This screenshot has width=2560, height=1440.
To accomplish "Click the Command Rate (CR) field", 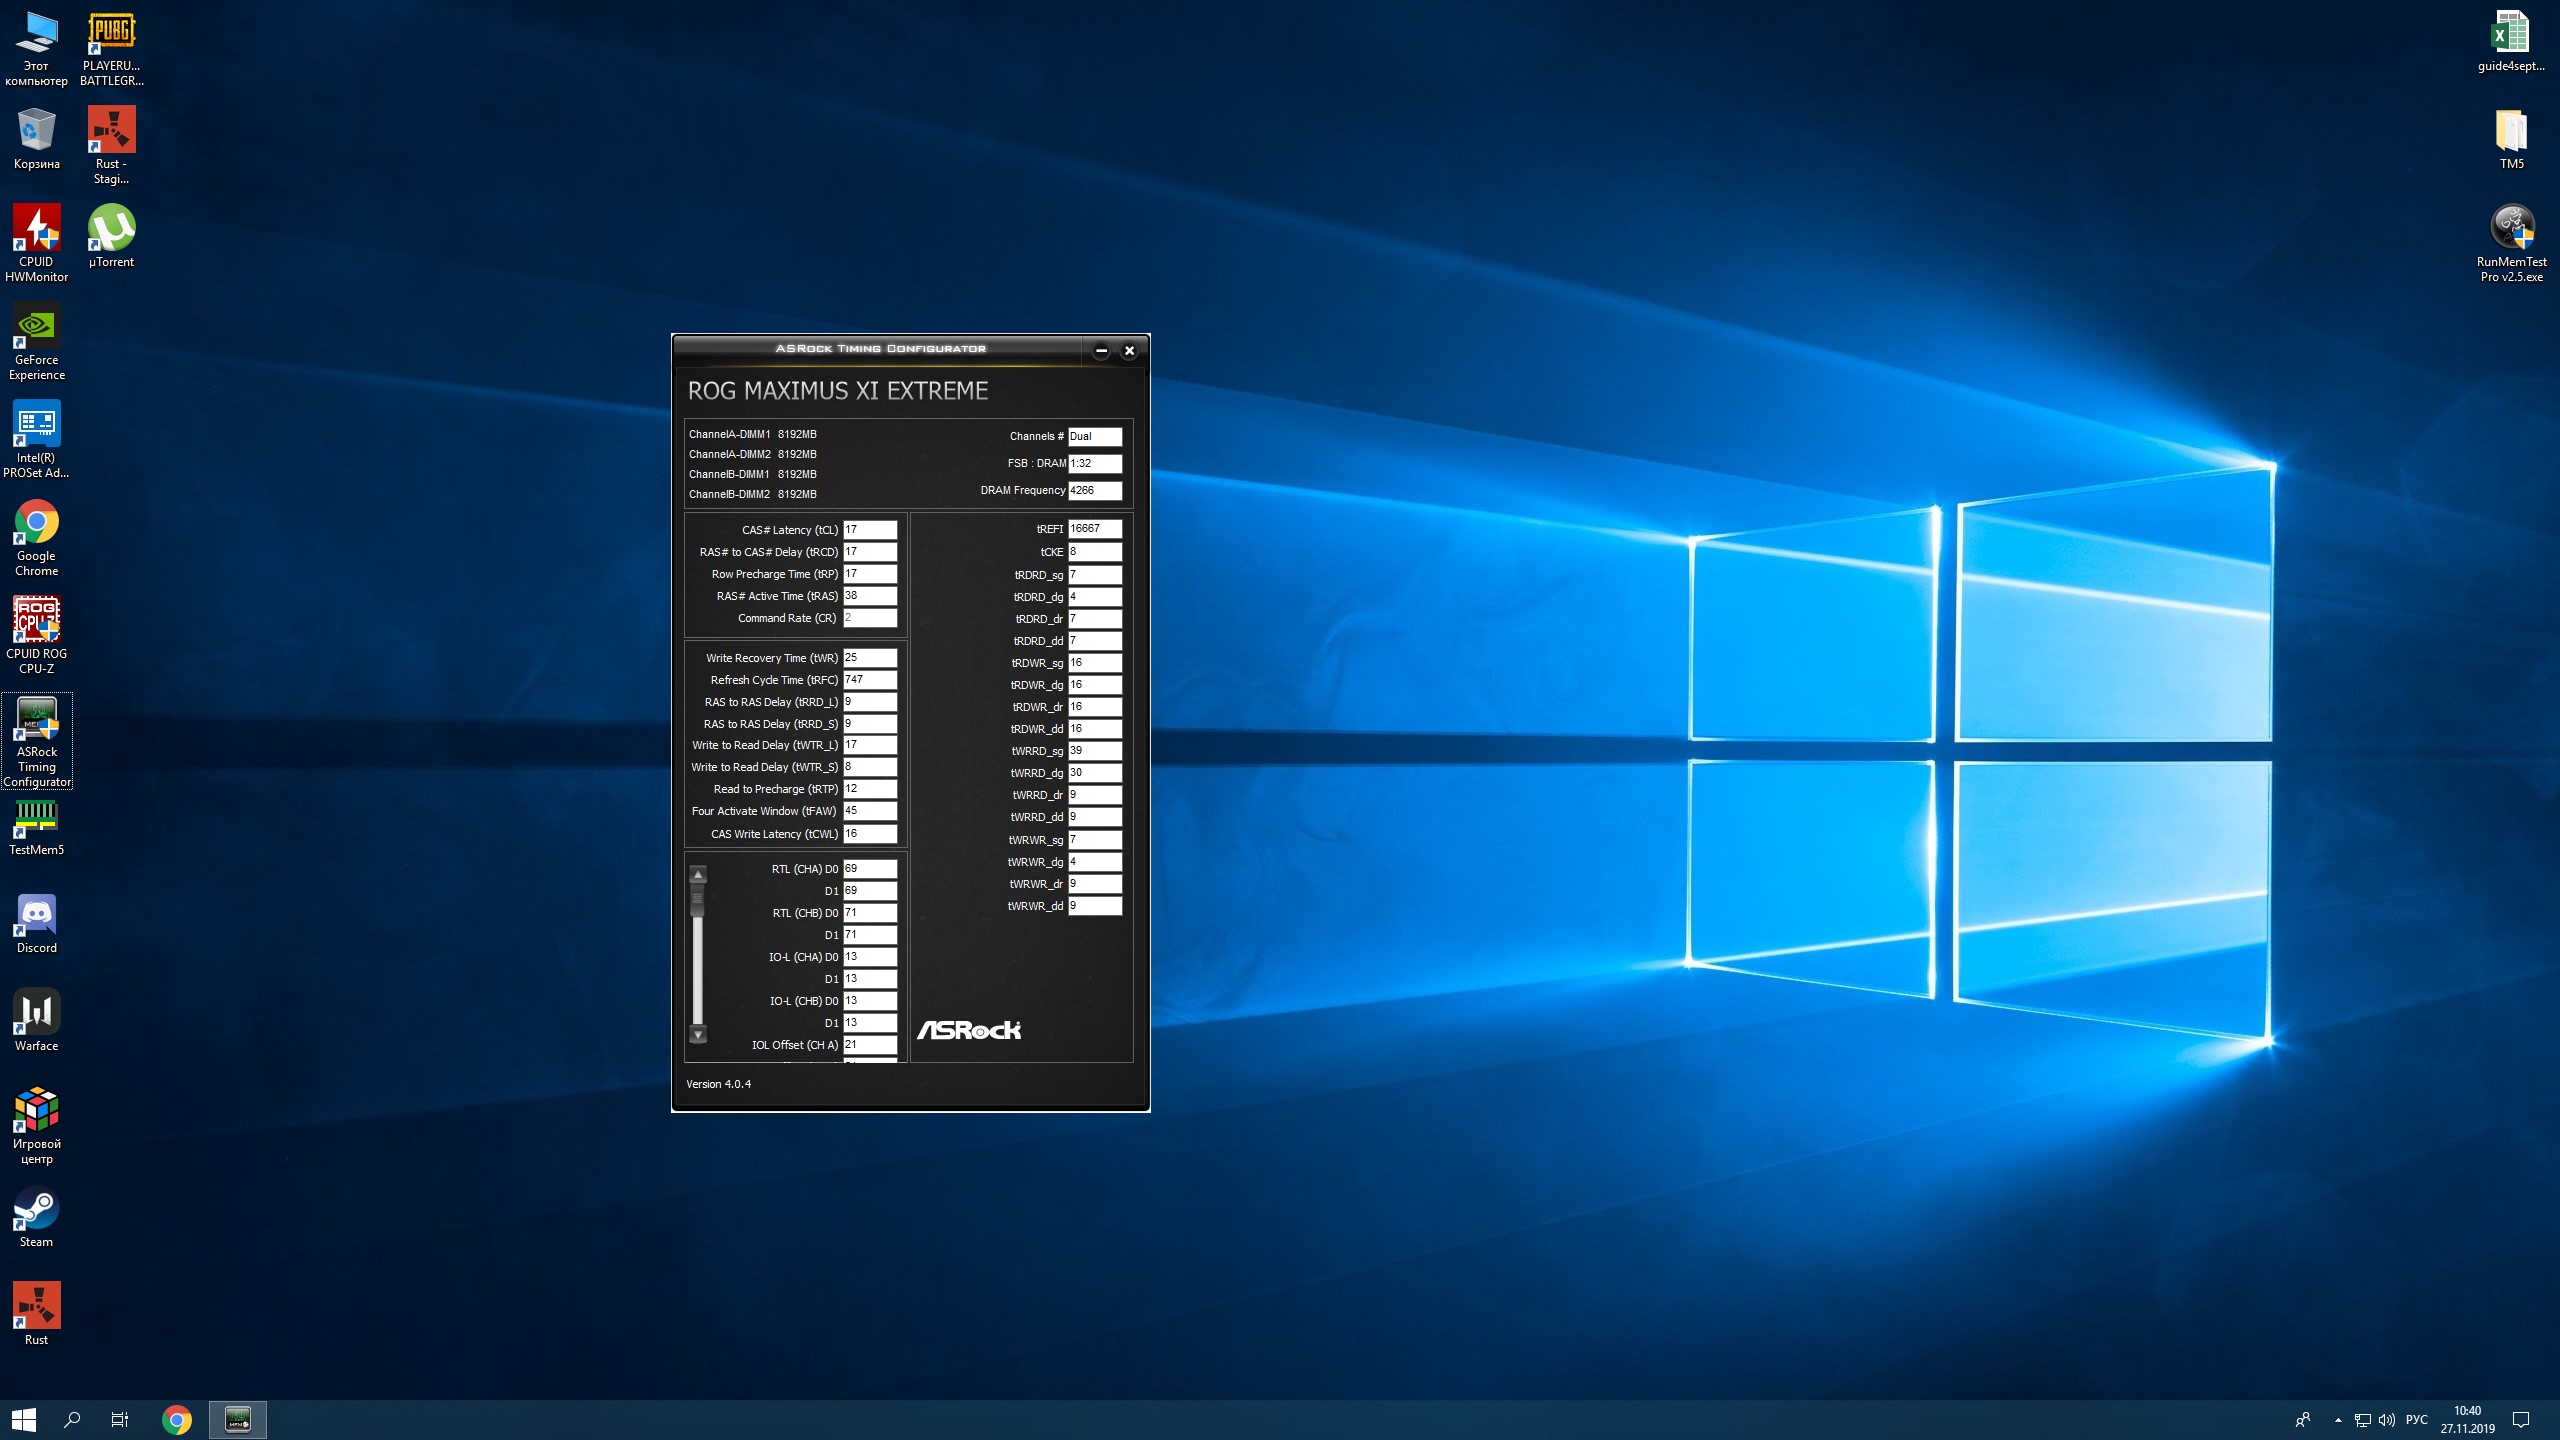I will [870, 618].
